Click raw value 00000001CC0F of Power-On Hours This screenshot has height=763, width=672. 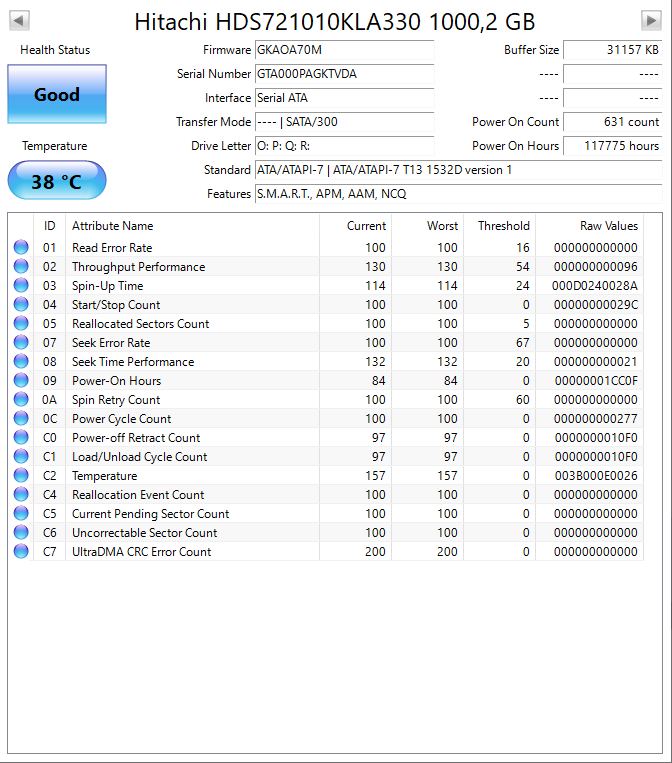pos(596,381)
